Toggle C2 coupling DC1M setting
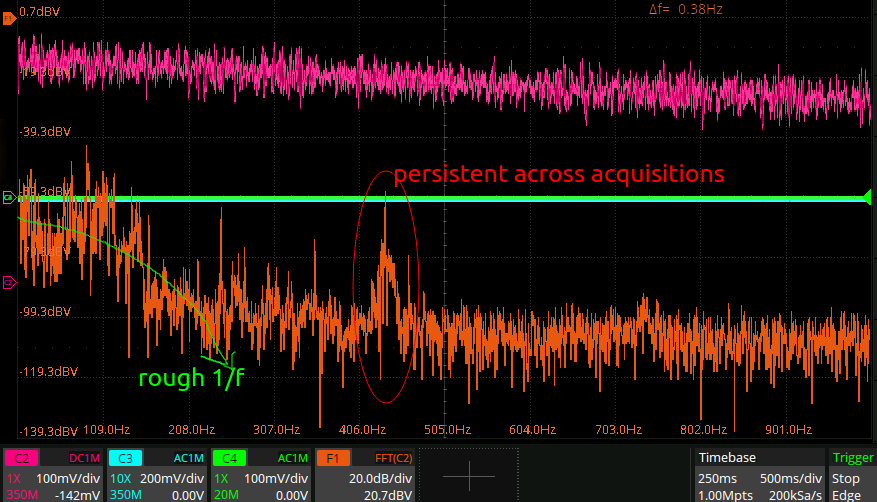This screenshot has height=502, width=877. [84, 458]
